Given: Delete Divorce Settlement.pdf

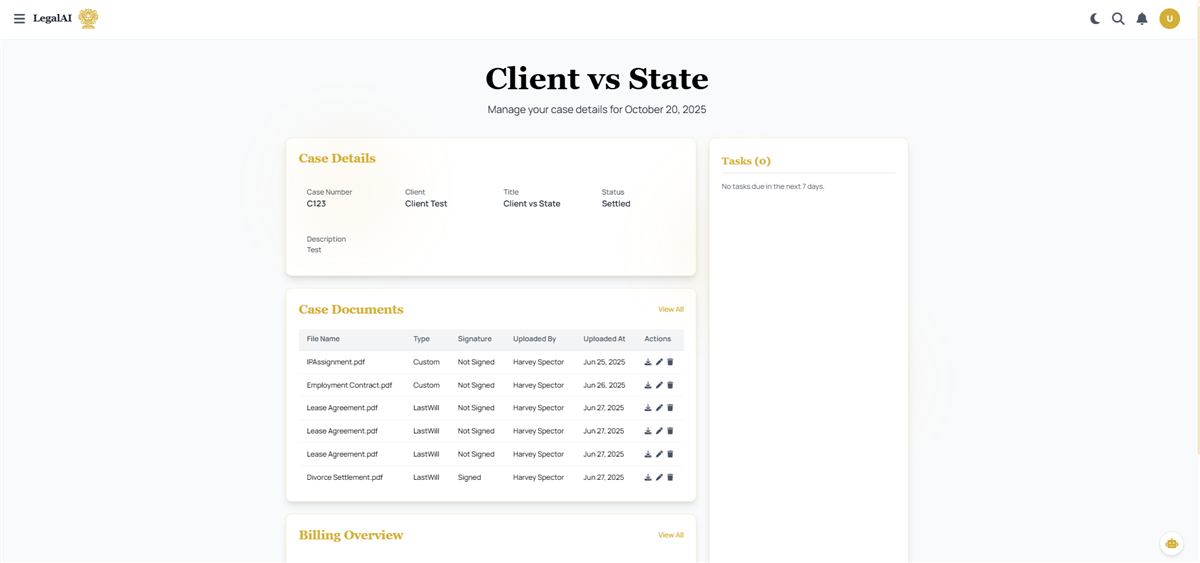Looking at the screenshot, I should pyautogui.click(x=670, y=477).
